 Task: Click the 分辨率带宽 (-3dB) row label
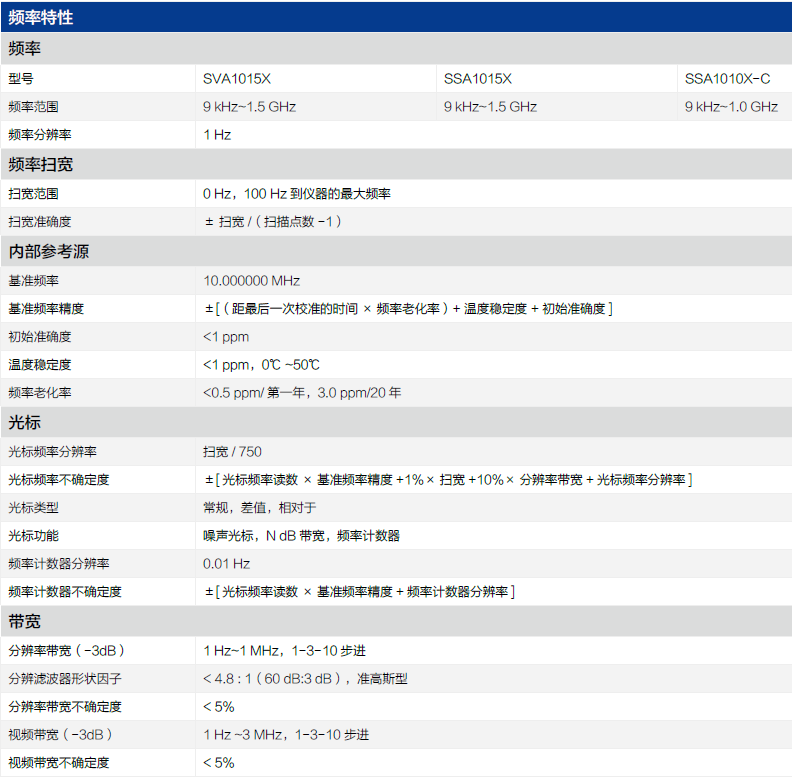click(66, 651)
